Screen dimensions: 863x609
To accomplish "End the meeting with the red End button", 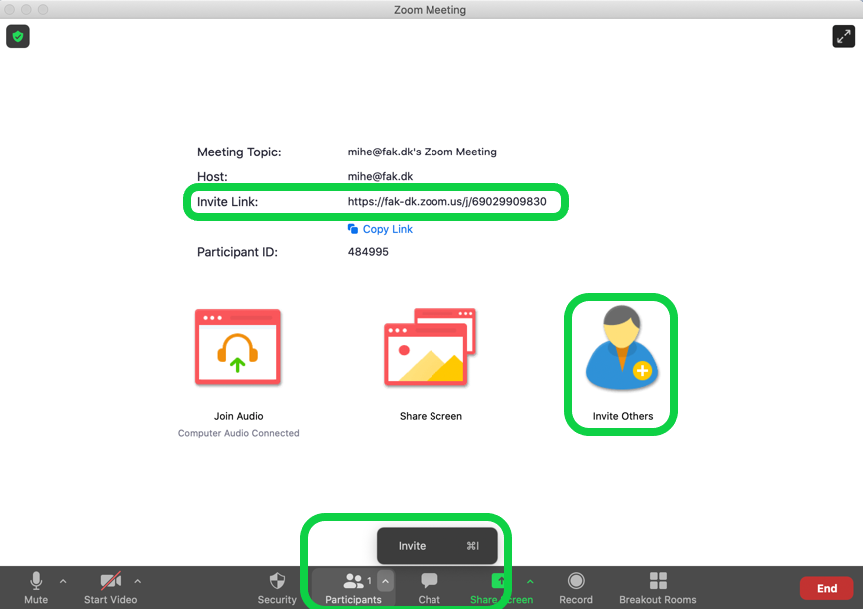I will coord(826,588).
